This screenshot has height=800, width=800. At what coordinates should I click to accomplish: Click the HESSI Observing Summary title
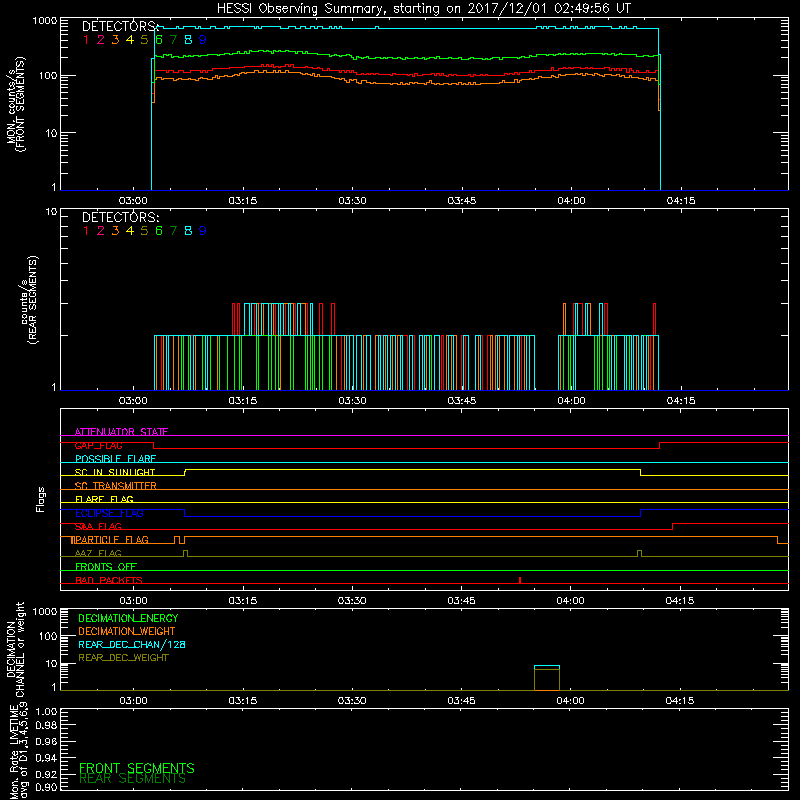(x=423, y=8)
